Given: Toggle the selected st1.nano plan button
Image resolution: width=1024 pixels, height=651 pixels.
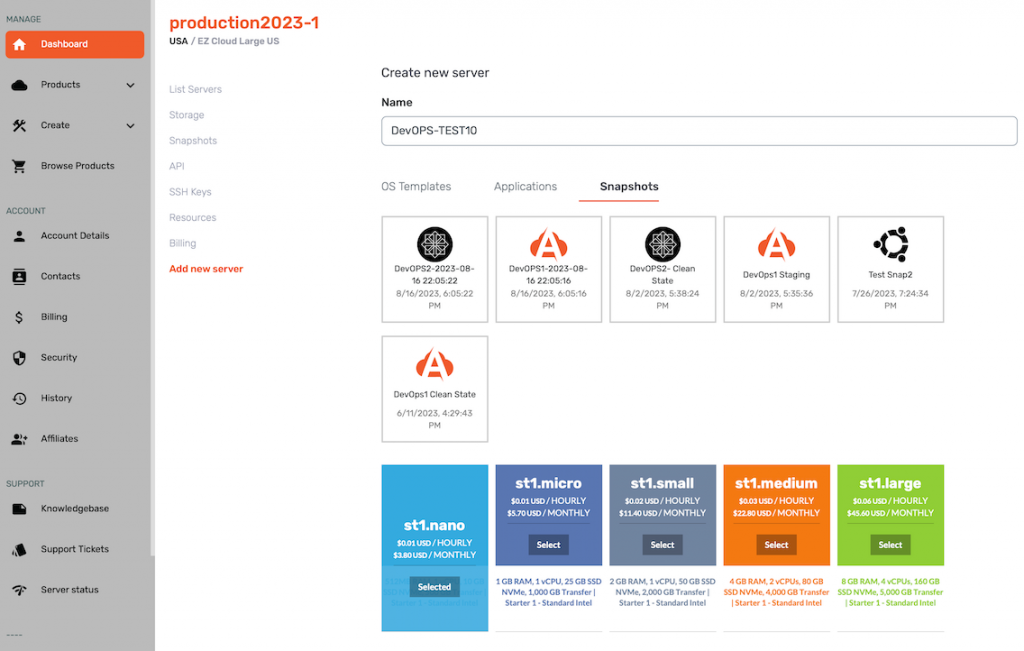Looking at the screenshot, I should click(x=434, y=587).
